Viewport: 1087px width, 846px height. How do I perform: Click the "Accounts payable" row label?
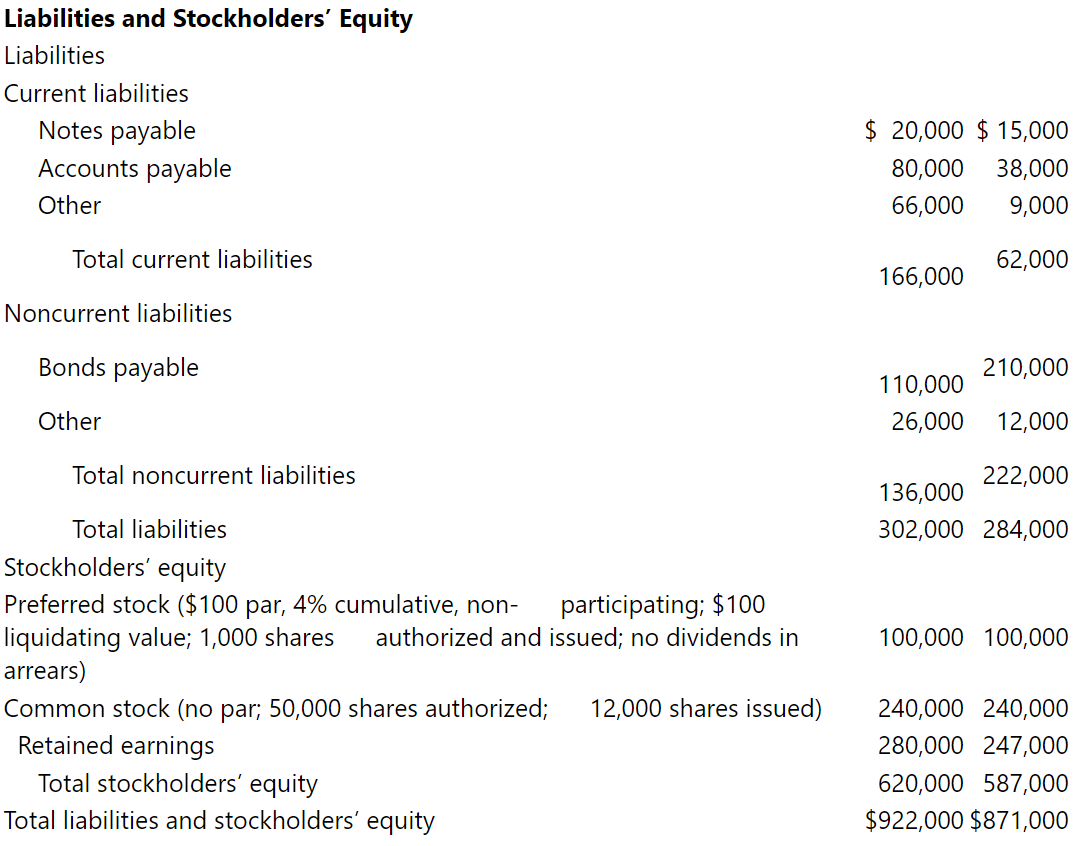[135, 169]
